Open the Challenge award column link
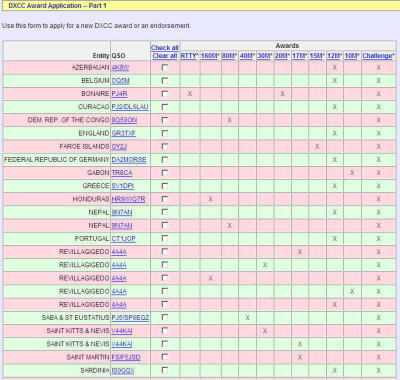The width and height of the screenshot is (400, 380). point(378,56)
